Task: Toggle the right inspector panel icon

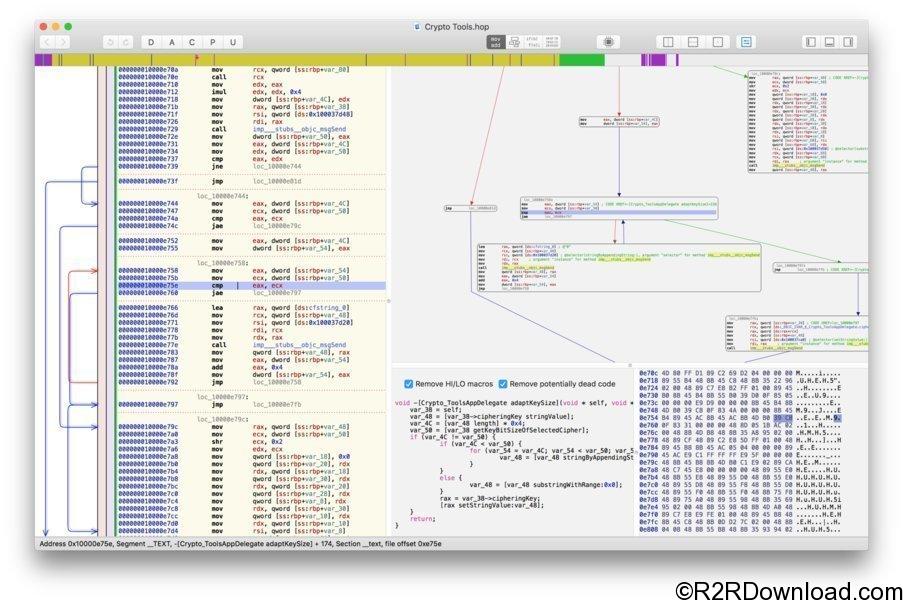Action: 849,41
